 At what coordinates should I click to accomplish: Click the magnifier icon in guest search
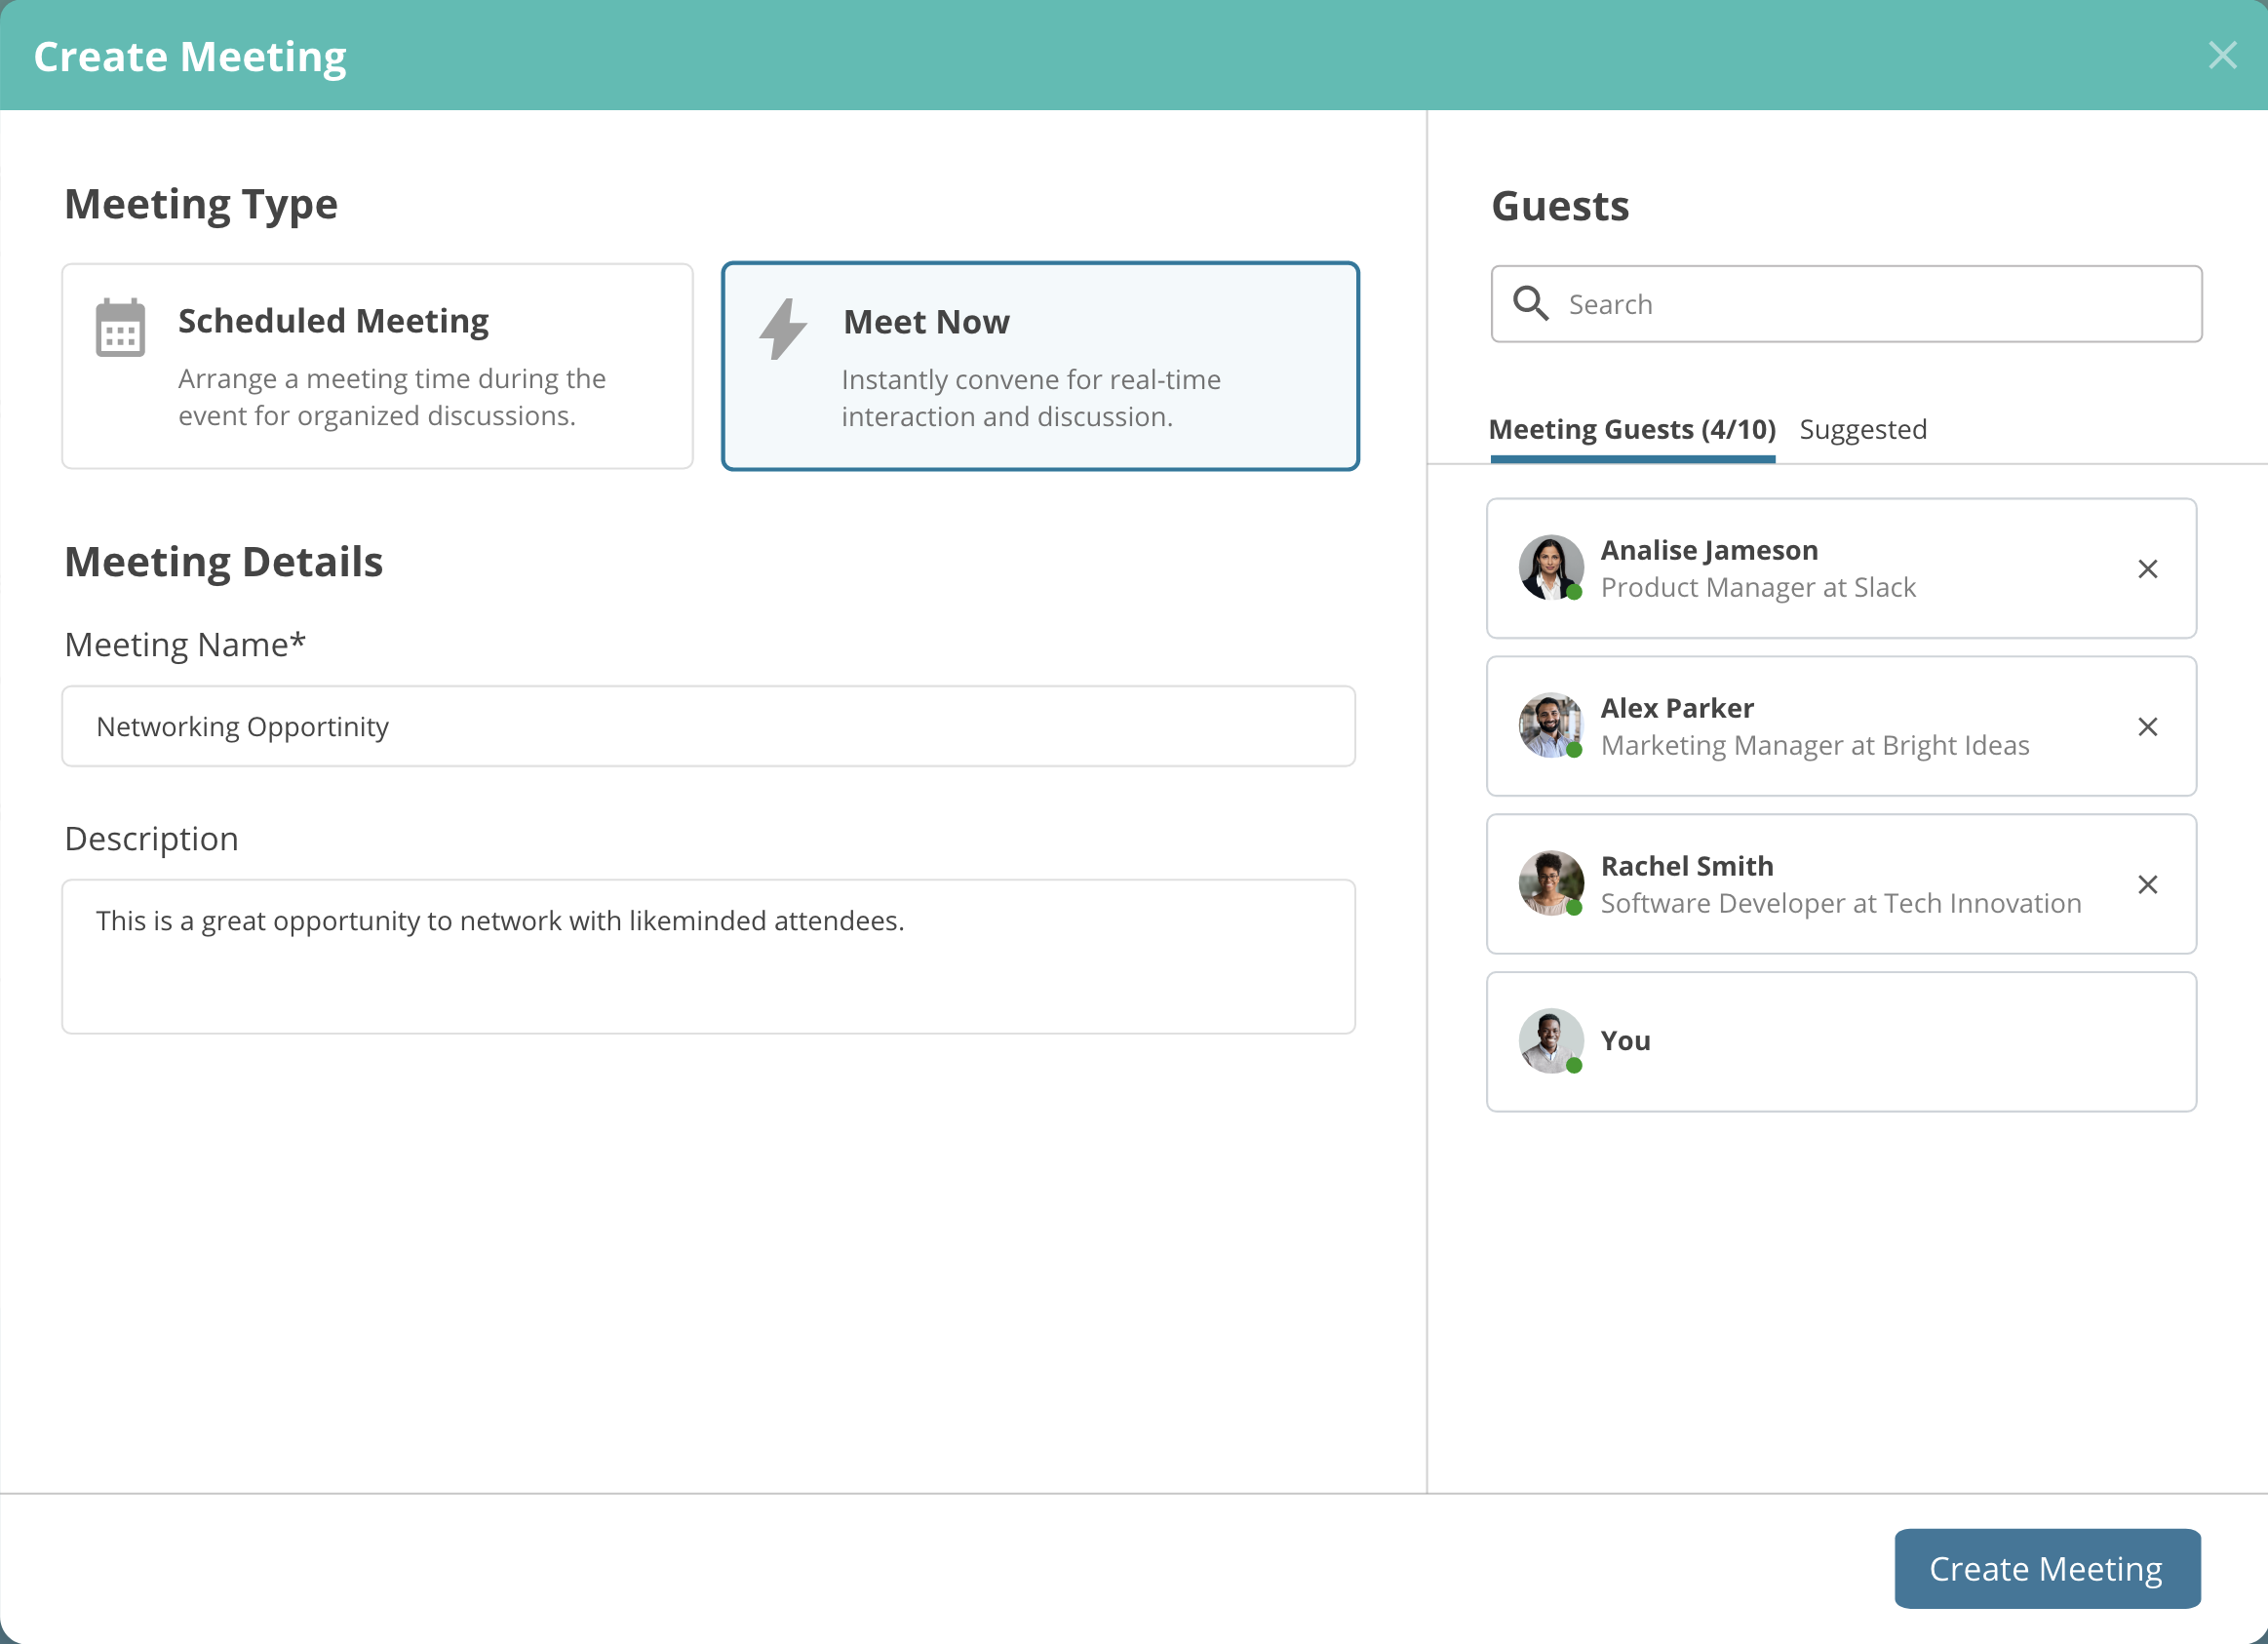[x=1530, y=303]
